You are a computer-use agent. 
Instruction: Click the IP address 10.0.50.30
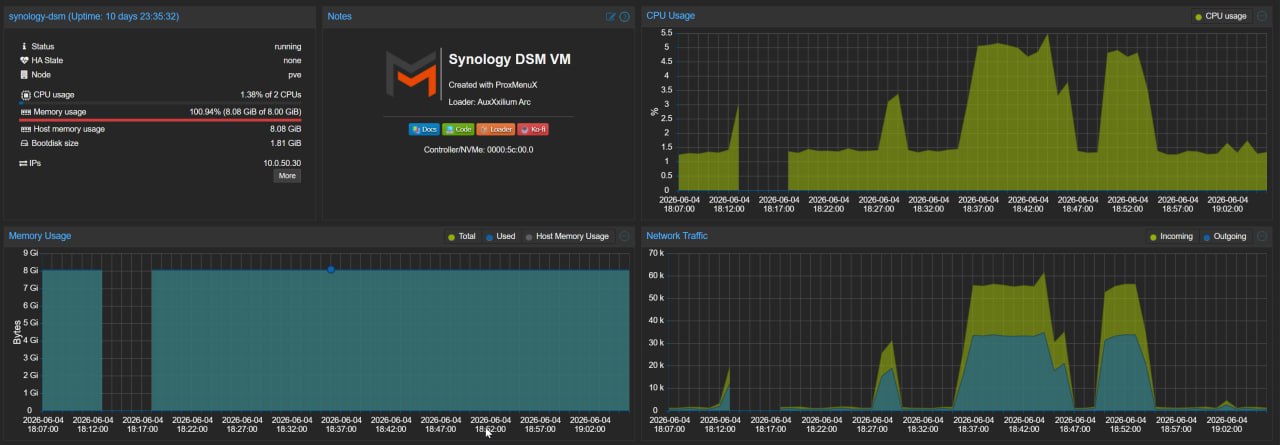pyautogui.click(x=282, y=162)
